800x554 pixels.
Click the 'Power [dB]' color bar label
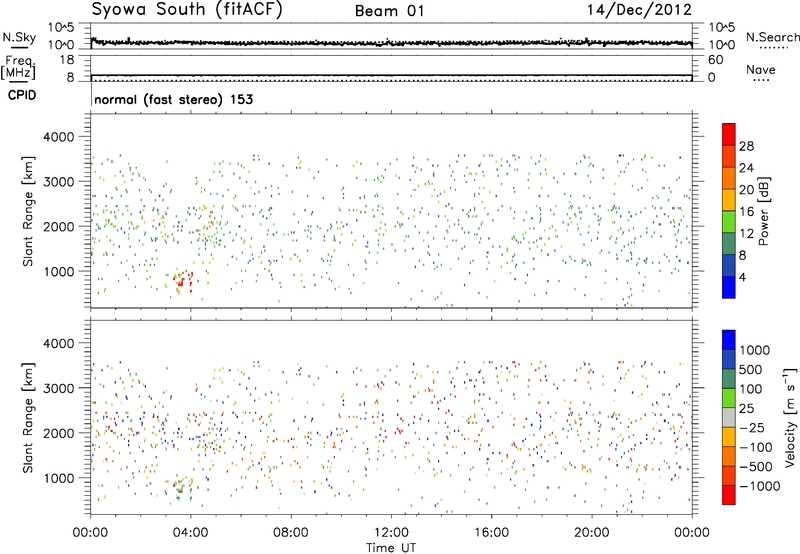coord(763,211)
